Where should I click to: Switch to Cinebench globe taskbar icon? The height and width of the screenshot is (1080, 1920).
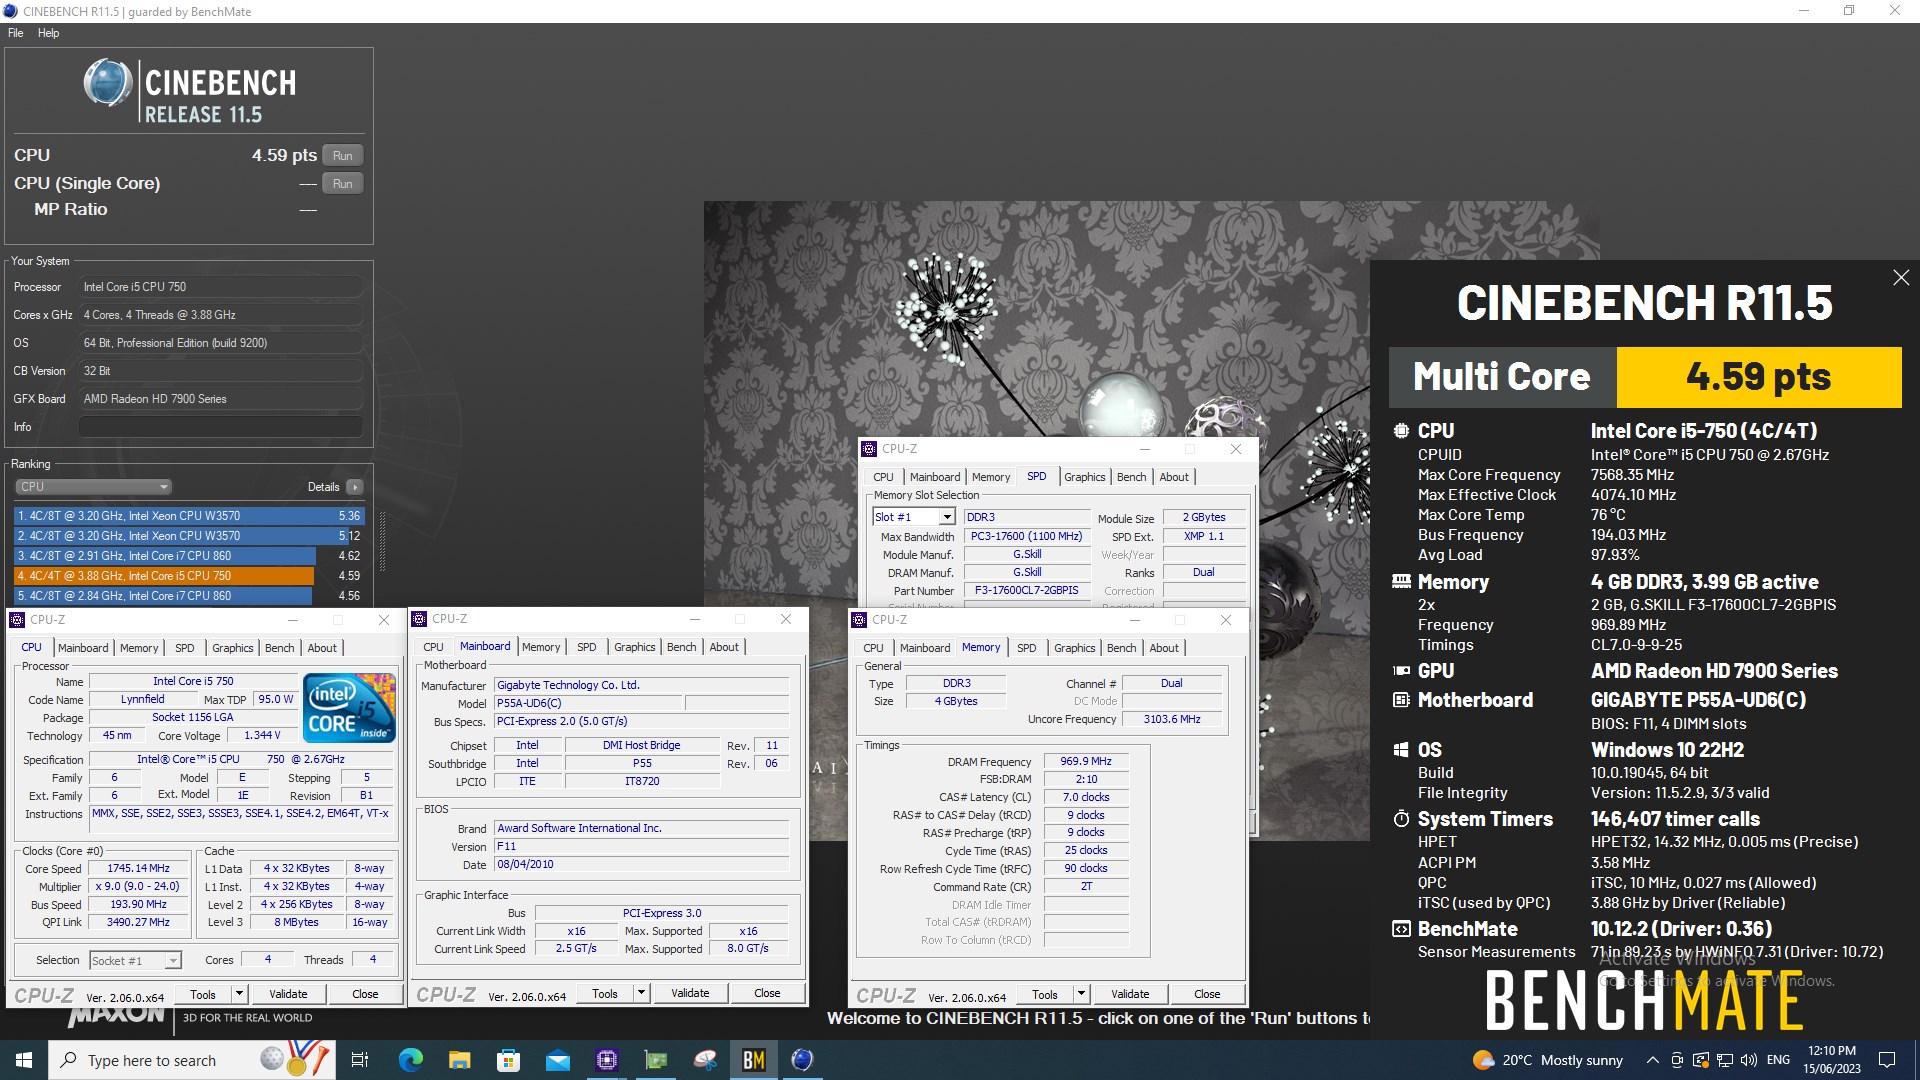[x=802, y=1060]
